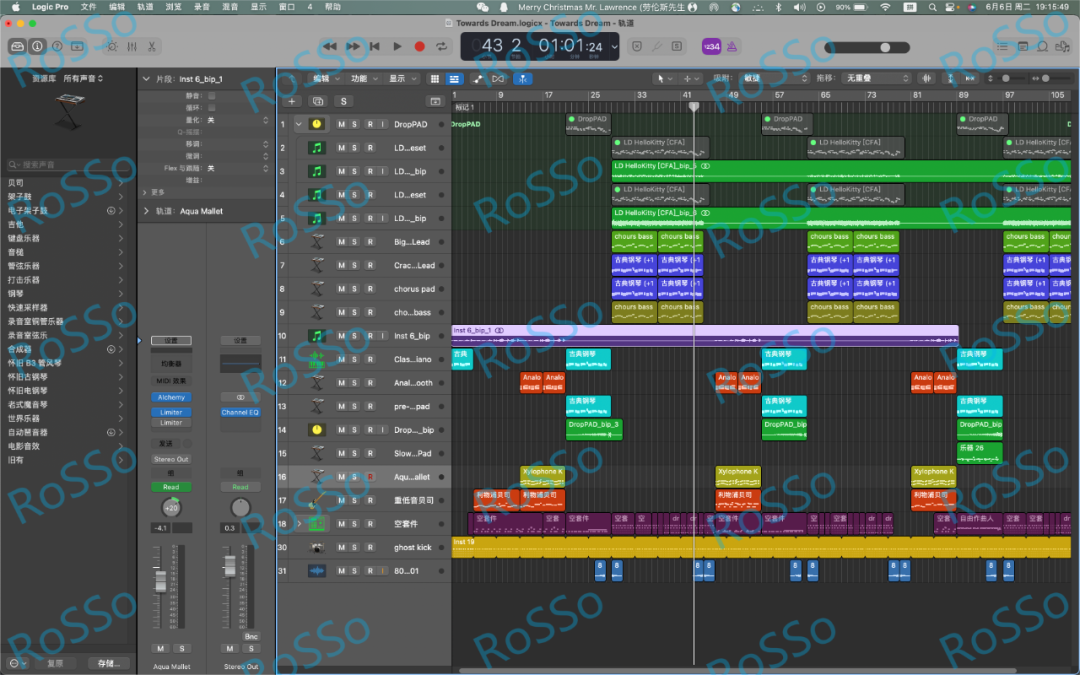Mute the Big...Lead track

point(341,242)
